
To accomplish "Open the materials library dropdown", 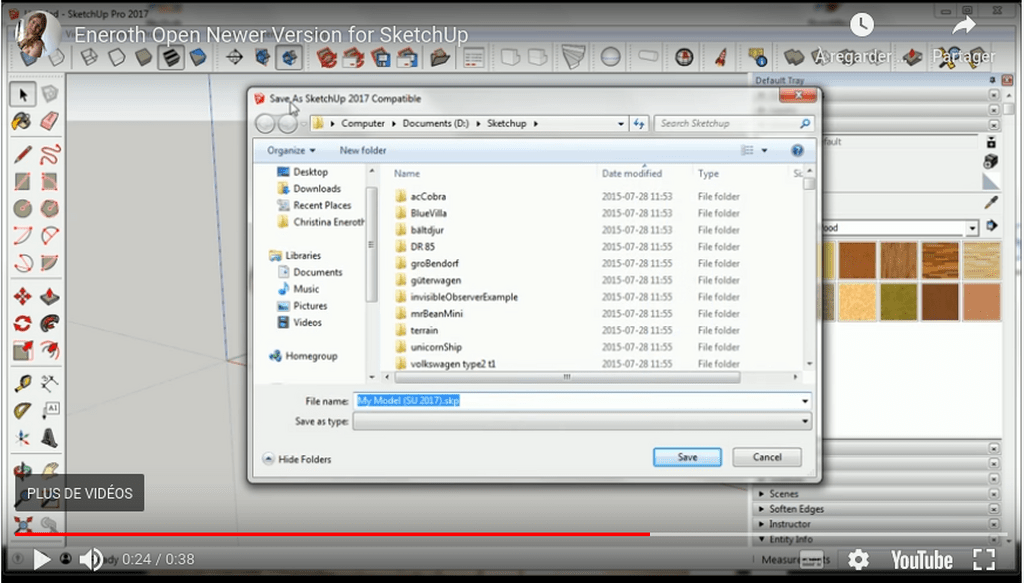I will [x=972, y=228].
